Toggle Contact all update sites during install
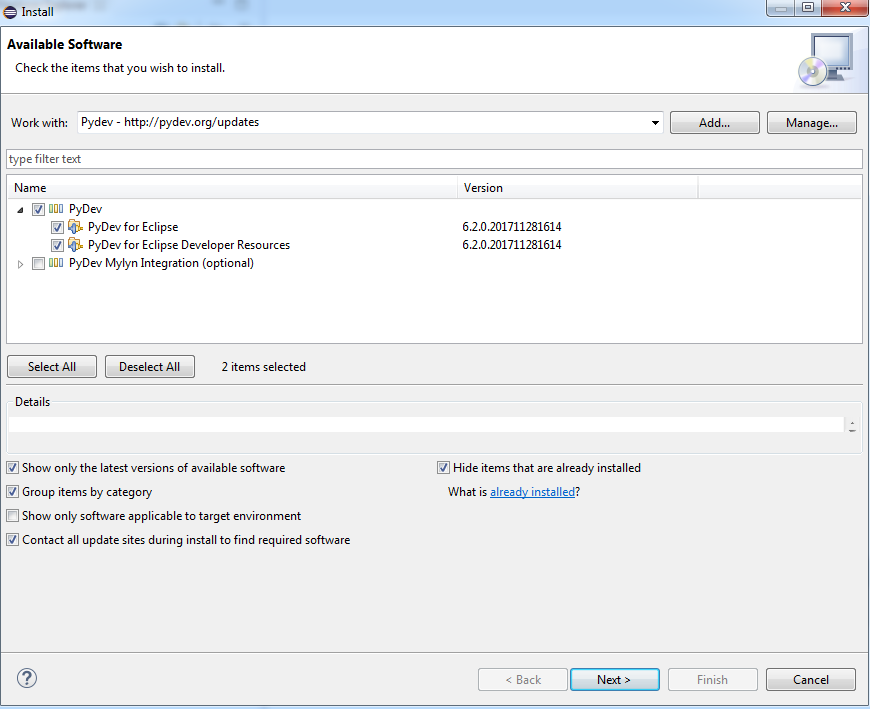The width and height of the screenshot is (870, 709). (x=13, y=539)
